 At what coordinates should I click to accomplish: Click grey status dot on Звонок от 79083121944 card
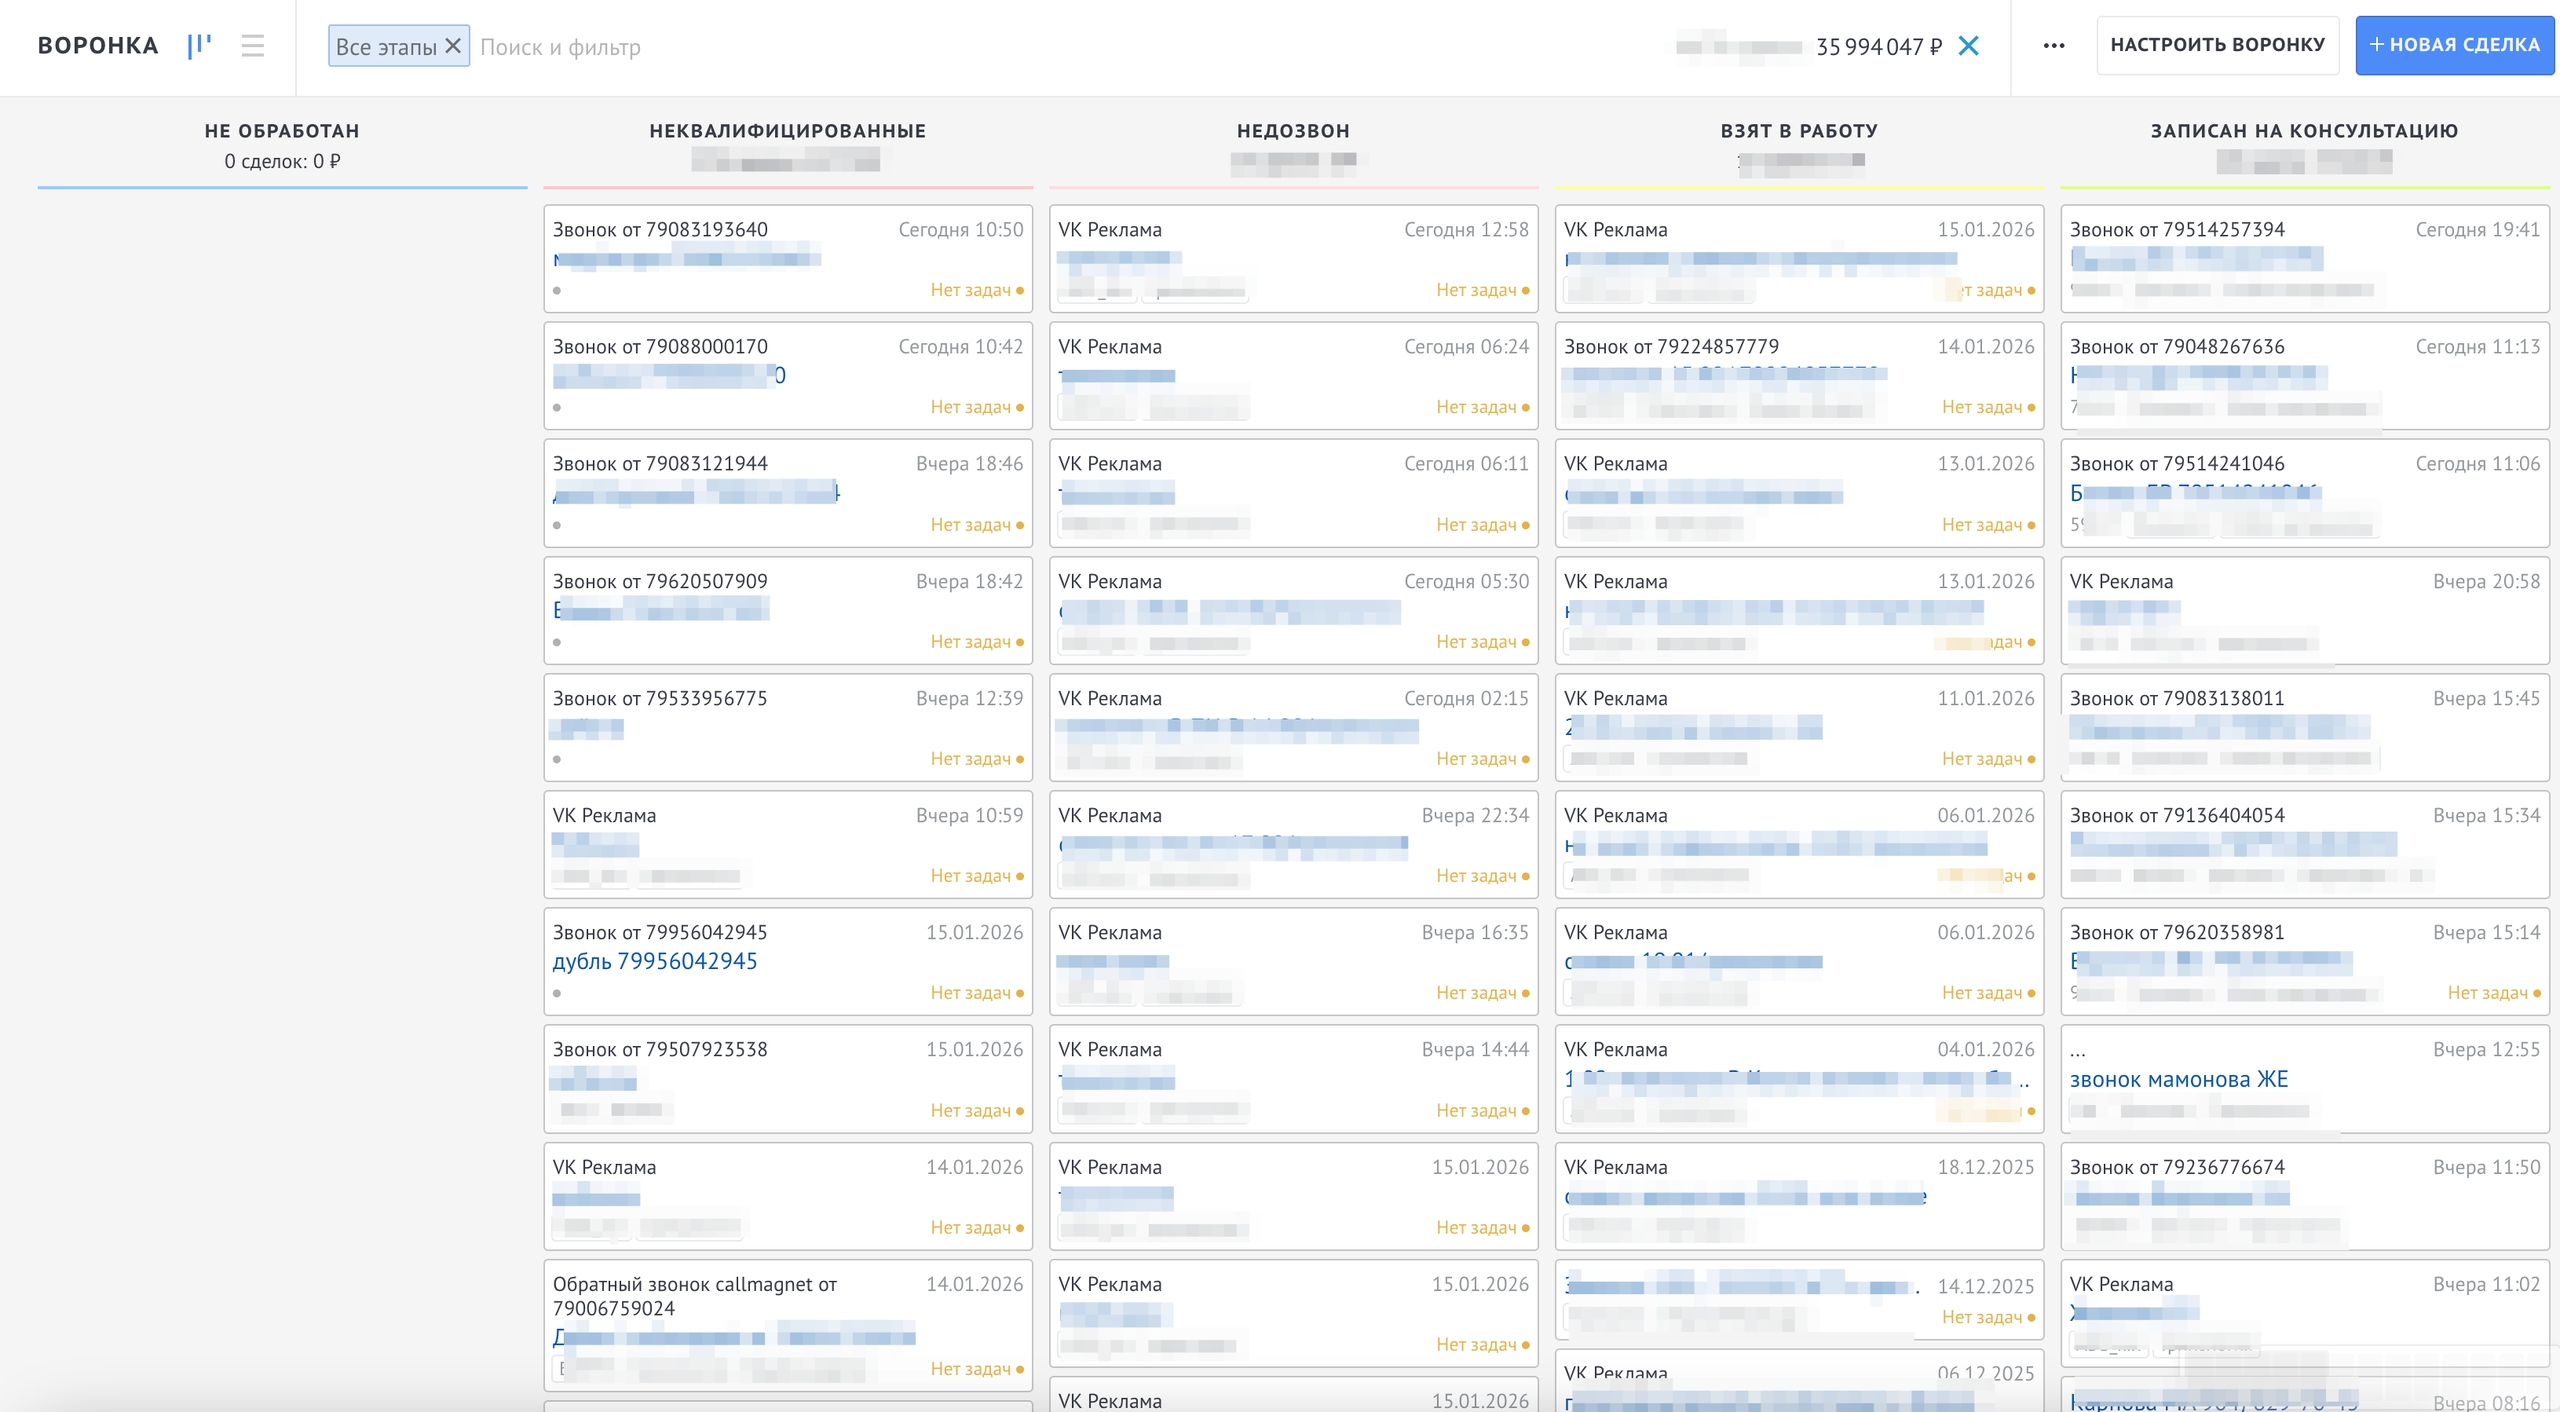pos(557,525)
